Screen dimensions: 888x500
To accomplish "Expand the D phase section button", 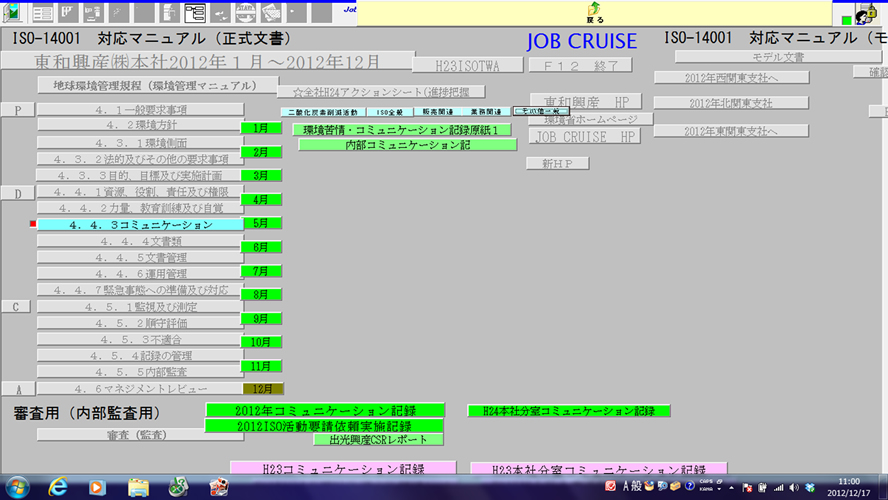I will (x=18, y=192).
